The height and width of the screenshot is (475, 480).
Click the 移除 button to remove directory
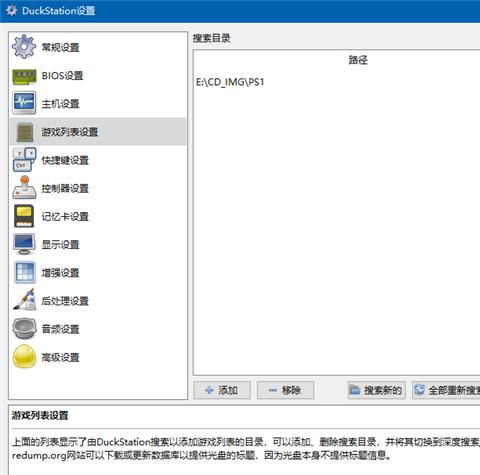click(285, 390)
